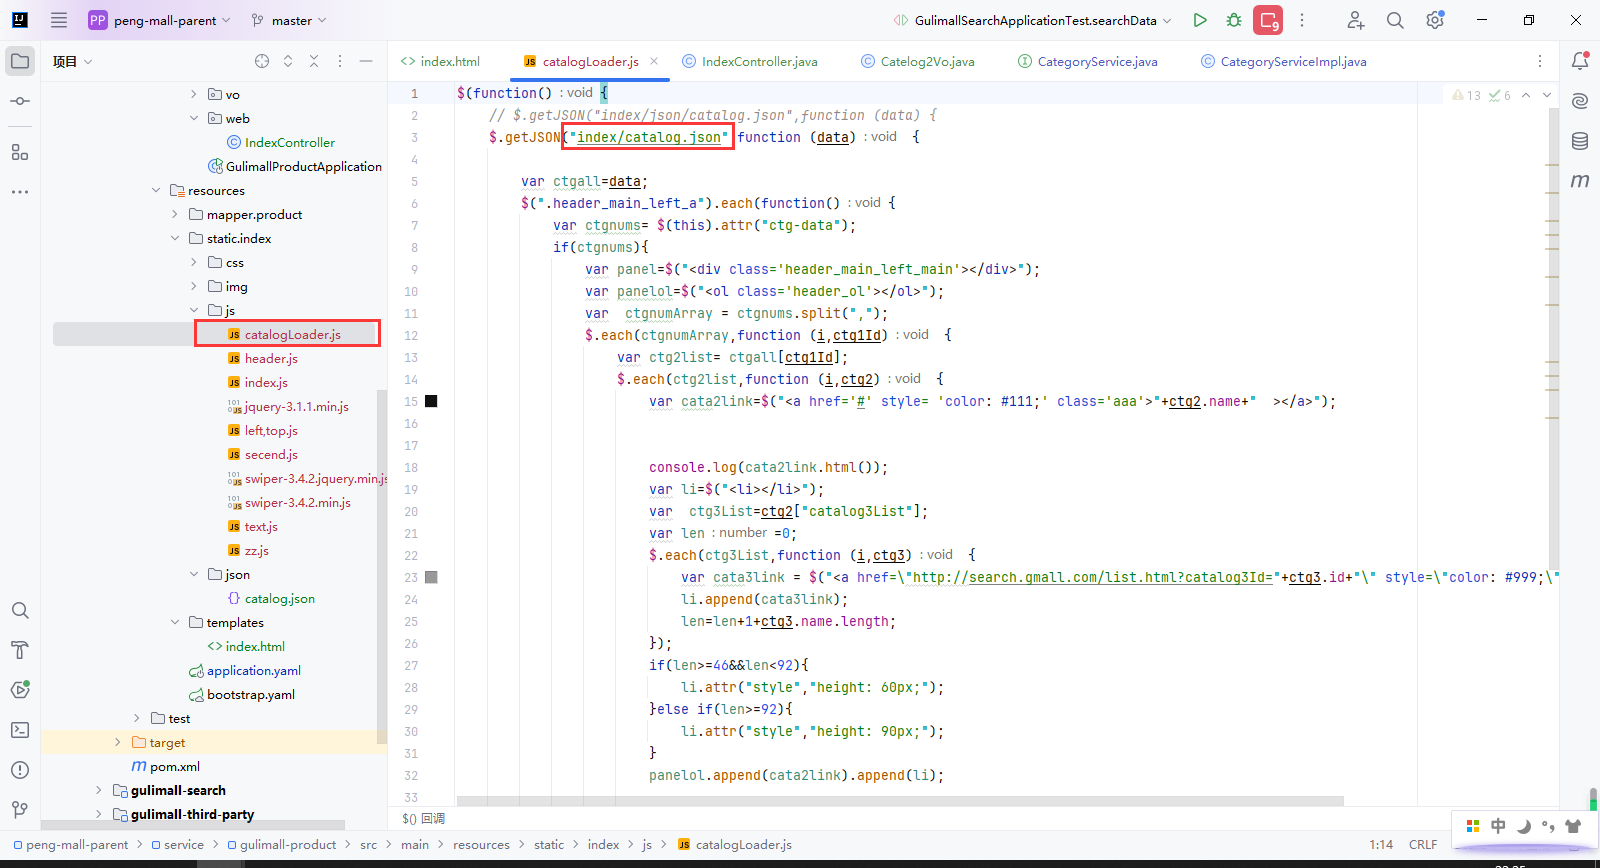Expand all project tree nodes
The width and height of the screenshot is (1600, 868).
(x=288, y=61)
